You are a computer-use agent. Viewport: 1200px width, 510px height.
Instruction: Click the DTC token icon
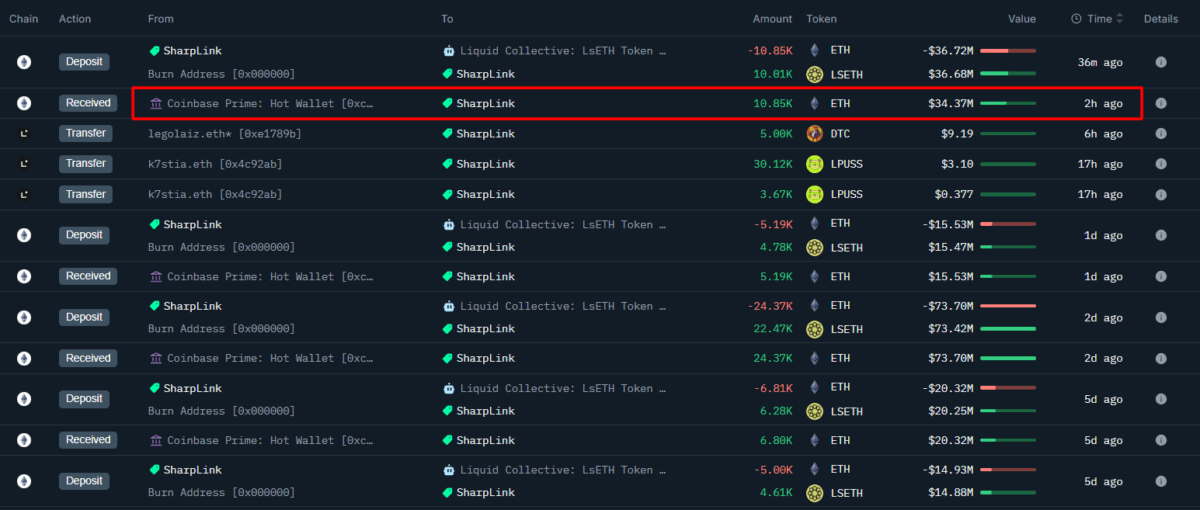point(814,134)
